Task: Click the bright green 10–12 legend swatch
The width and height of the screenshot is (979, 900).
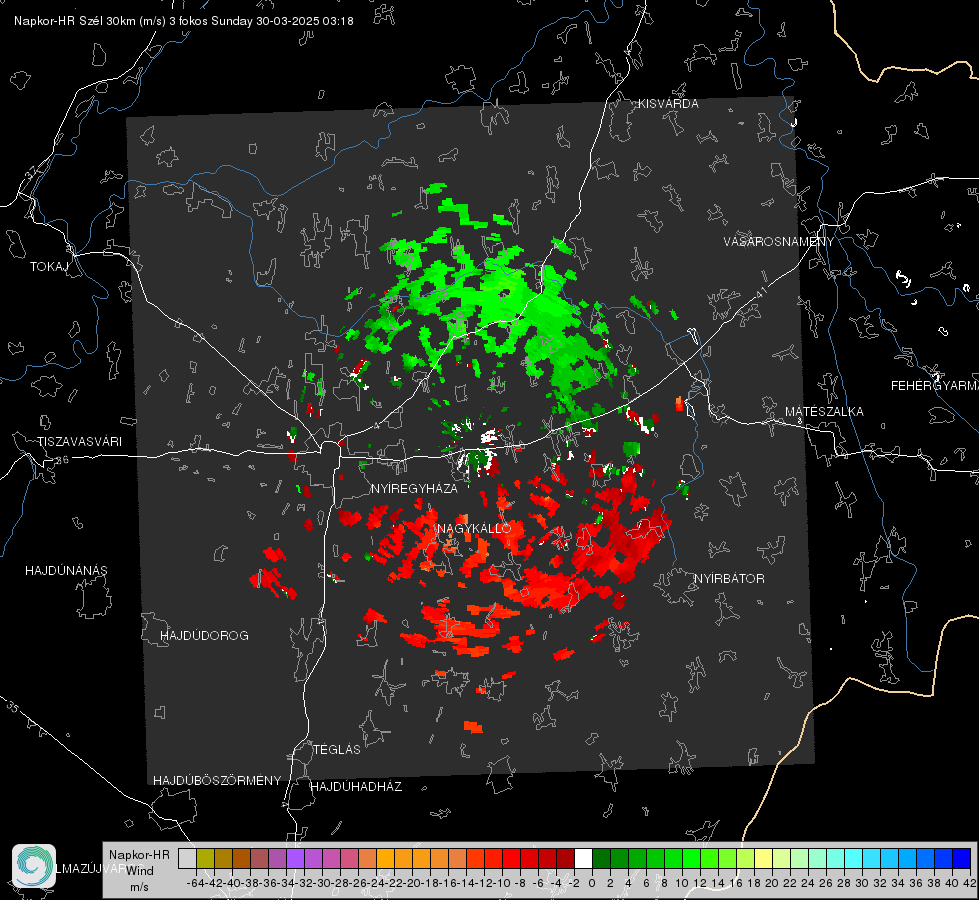Action: coord(691,858)
